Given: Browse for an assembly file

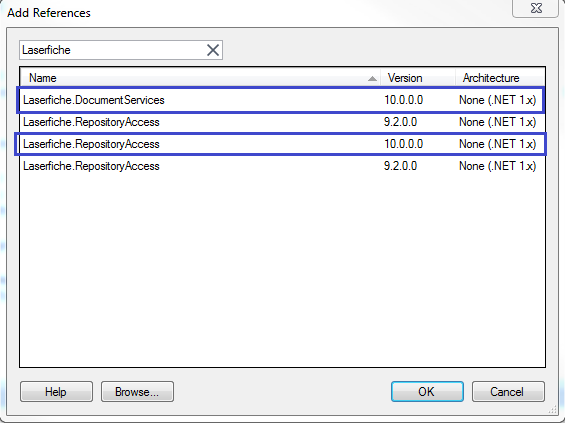Looking at the screenshot, I should pos(137,392).
